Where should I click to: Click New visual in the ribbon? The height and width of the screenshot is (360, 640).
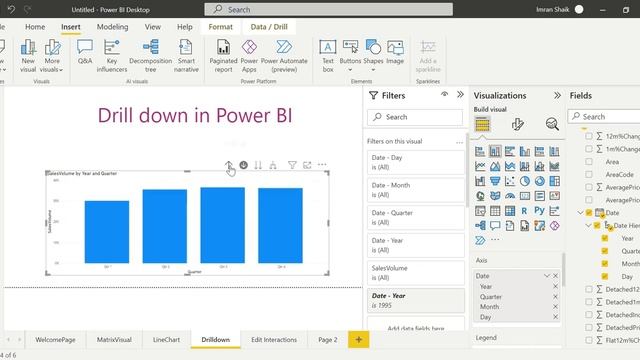pyautogui.click(x=28, y=56)
